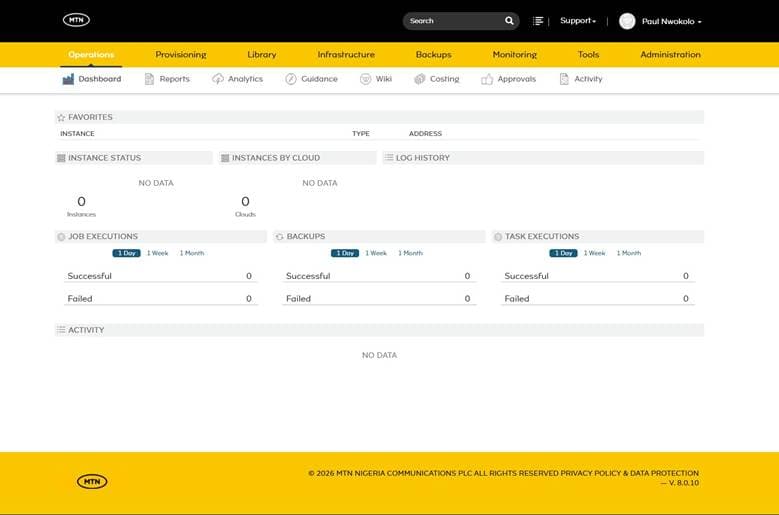Click the MTN logo in footer

coord(92,481)
